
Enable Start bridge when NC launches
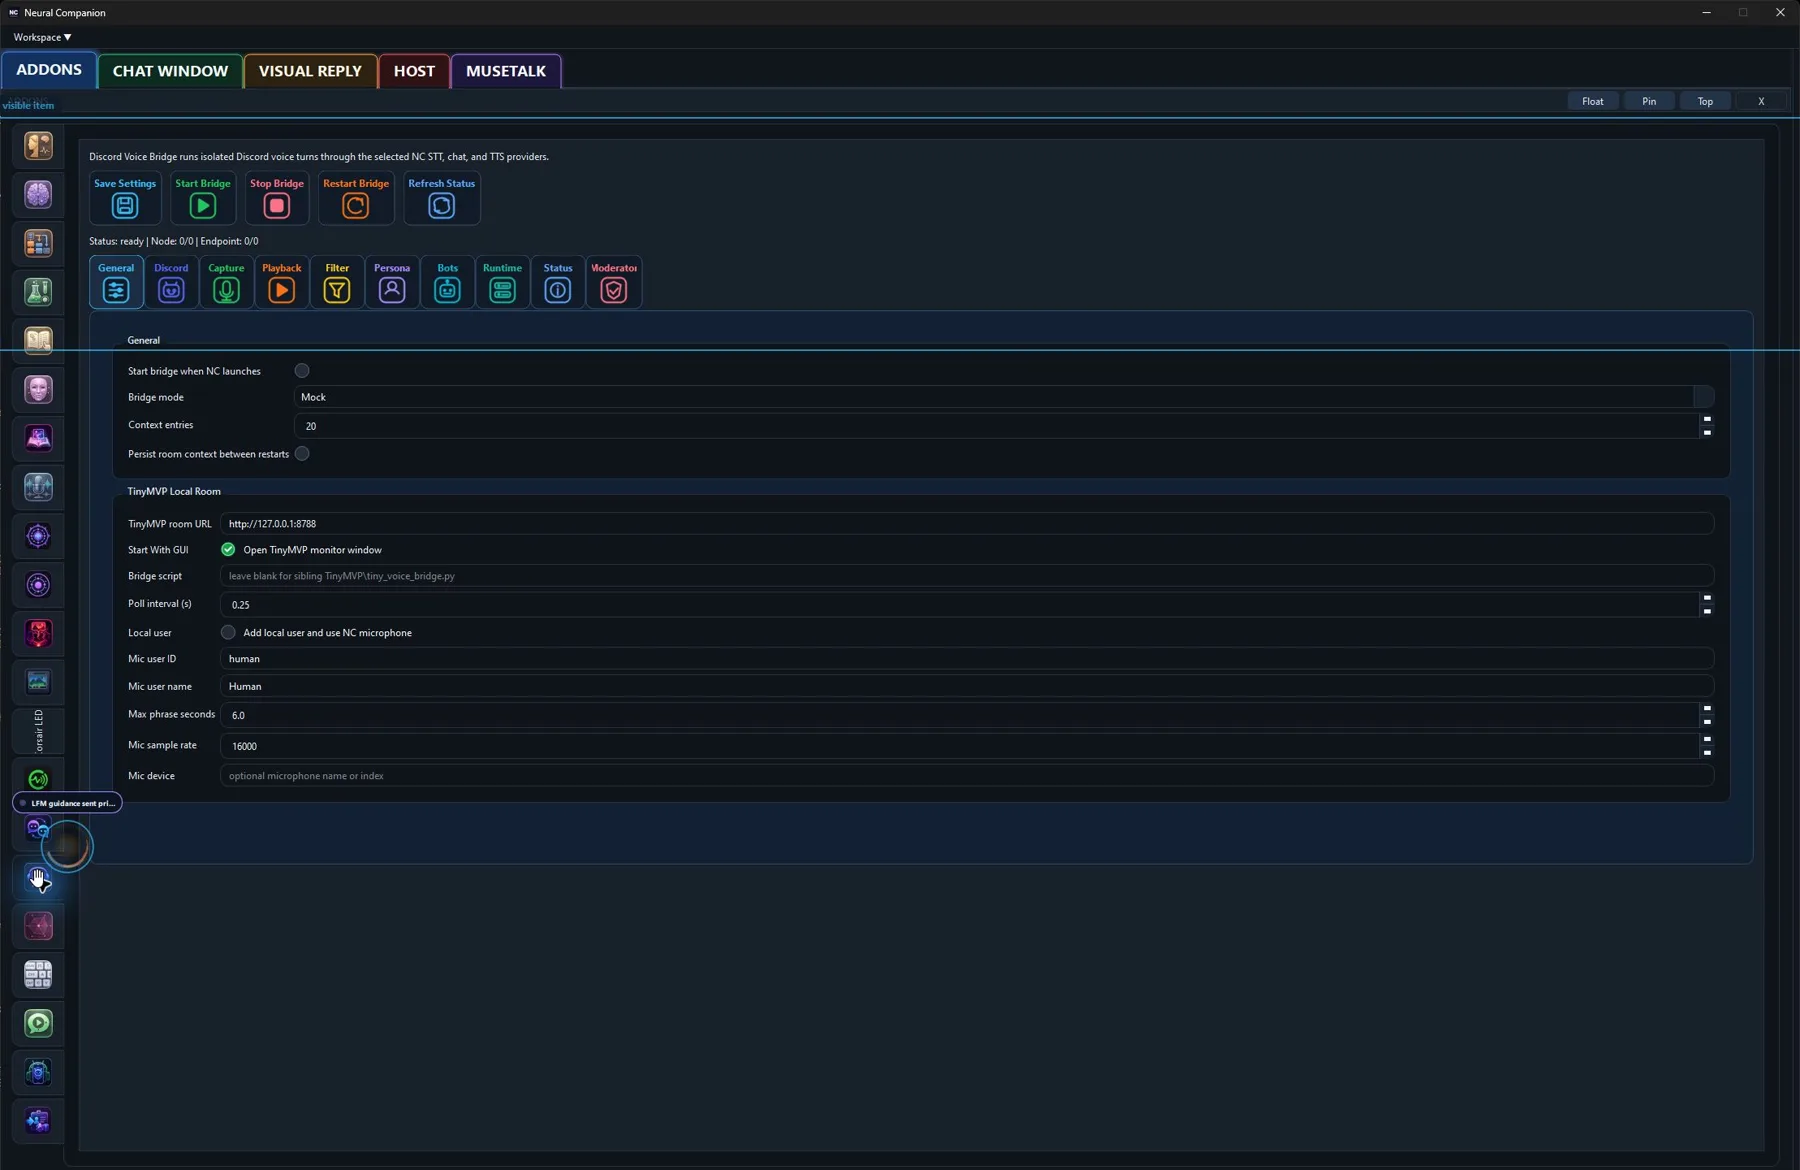coord(302,371)
